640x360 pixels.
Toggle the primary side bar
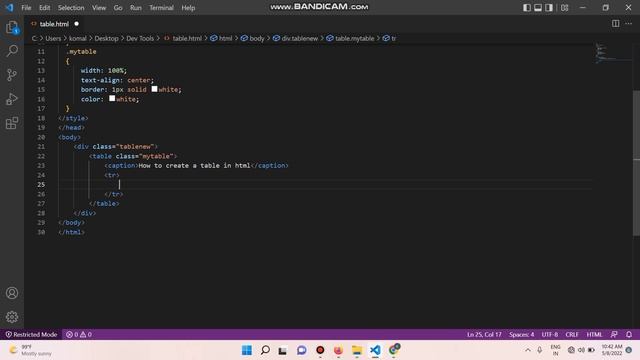coord(527,7)
